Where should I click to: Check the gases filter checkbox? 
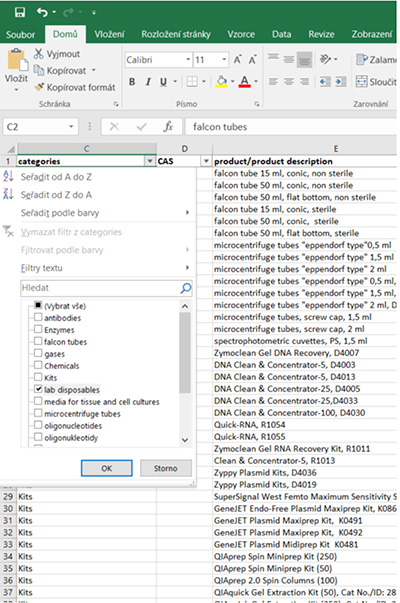[38, 353]
